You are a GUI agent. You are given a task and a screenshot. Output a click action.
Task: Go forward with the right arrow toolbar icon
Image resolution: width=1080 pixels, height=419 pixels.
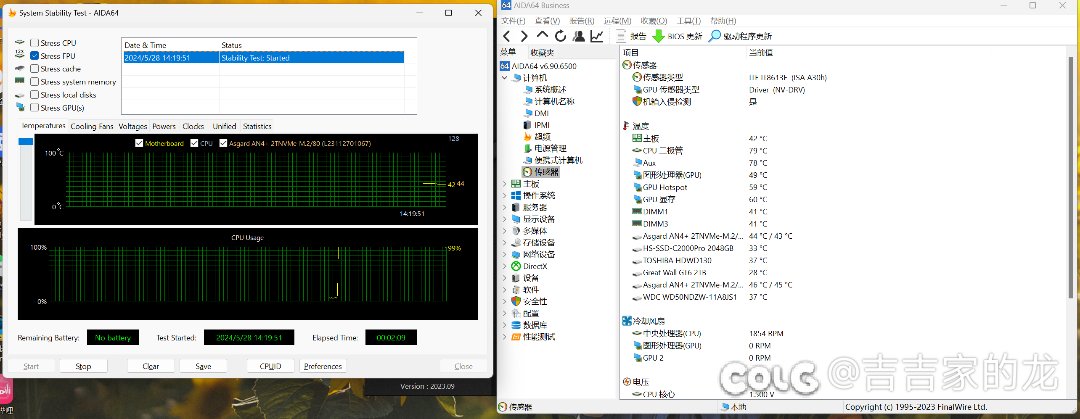pyautogui.click(x=524, y=36)
